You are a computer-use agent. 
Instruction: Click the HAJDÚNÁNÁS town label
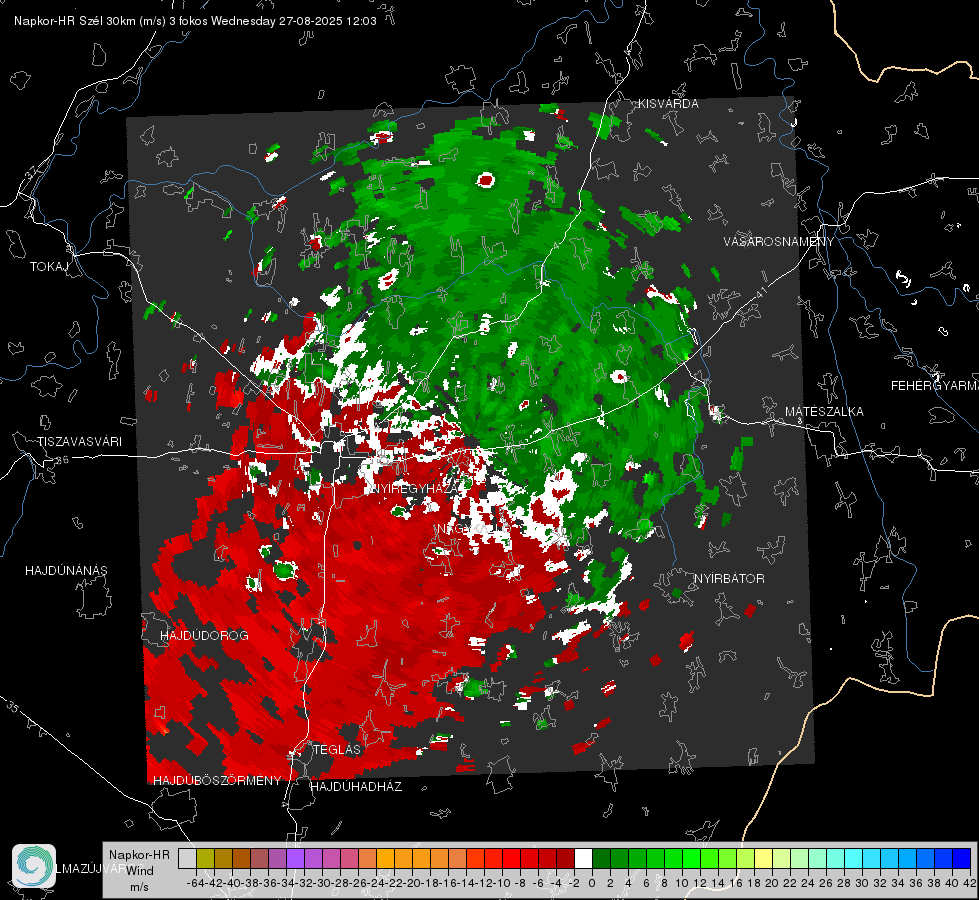[x=66, y=570]
